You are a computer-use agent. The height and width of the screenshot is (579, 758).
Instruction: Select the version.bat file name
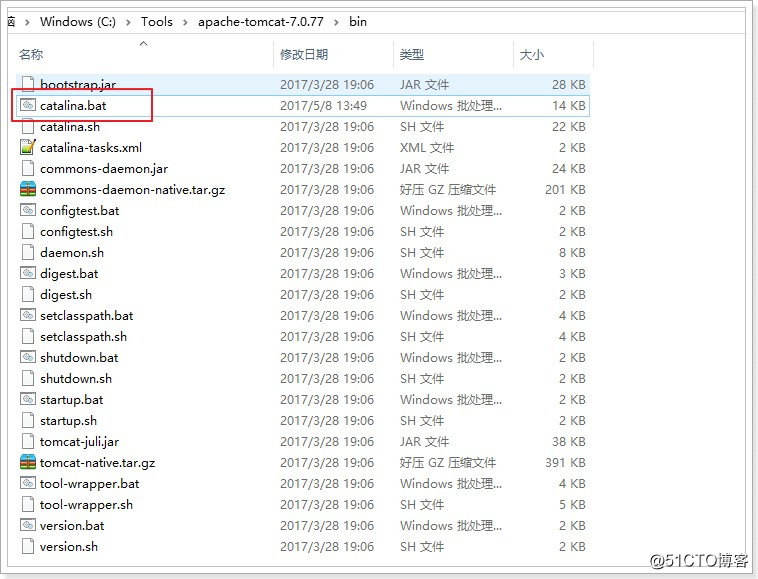(x=72, y=525)
